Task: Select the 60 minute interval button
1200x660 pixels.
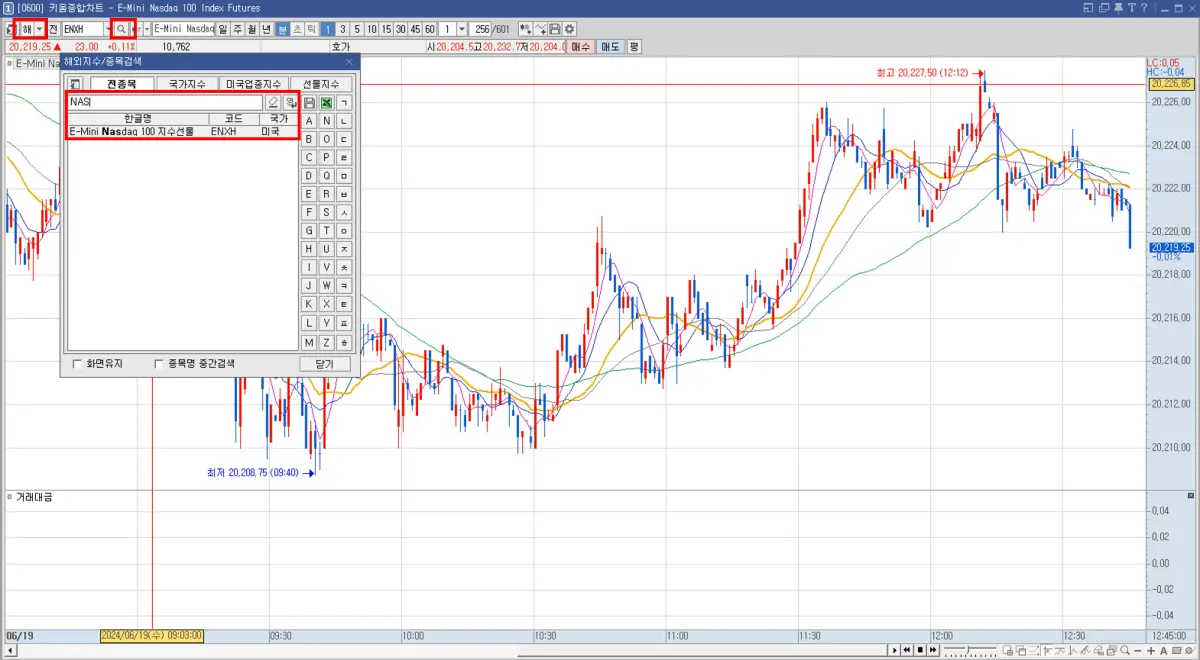Action: [x=430, y=30]
